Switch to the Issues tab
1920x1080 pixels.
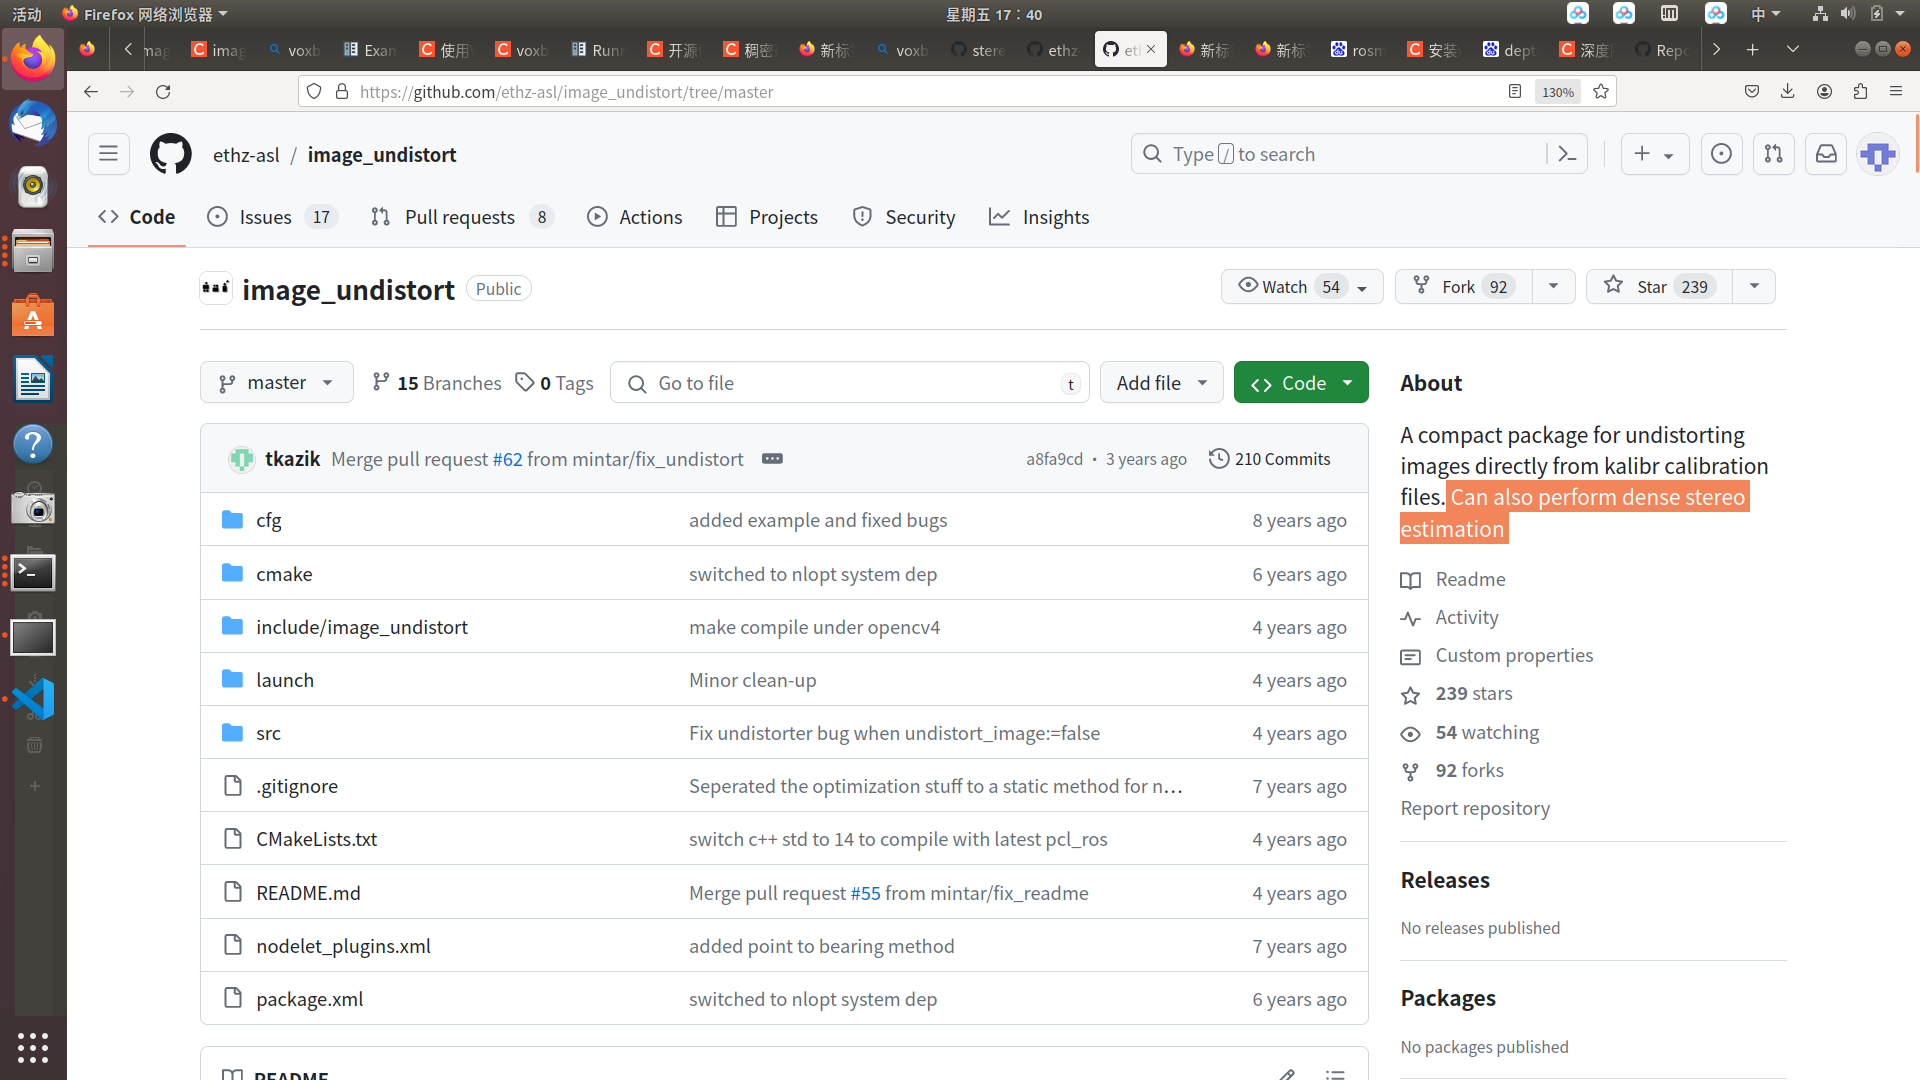[265, 217]
